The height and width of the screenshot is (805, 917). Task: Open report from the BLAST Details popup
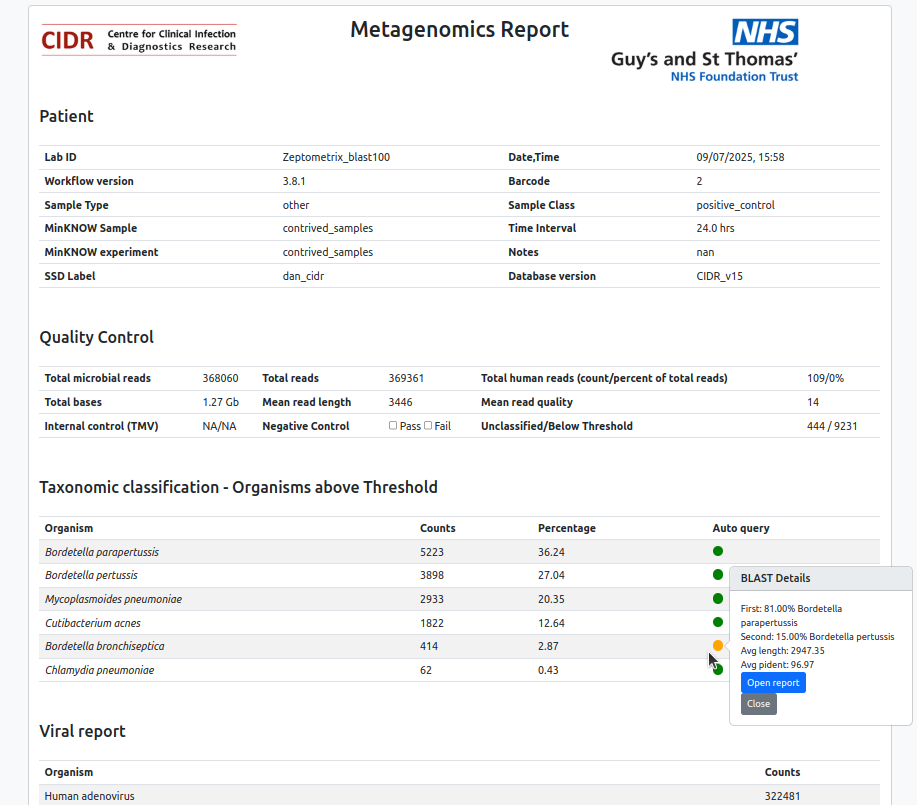click(773, 683)
